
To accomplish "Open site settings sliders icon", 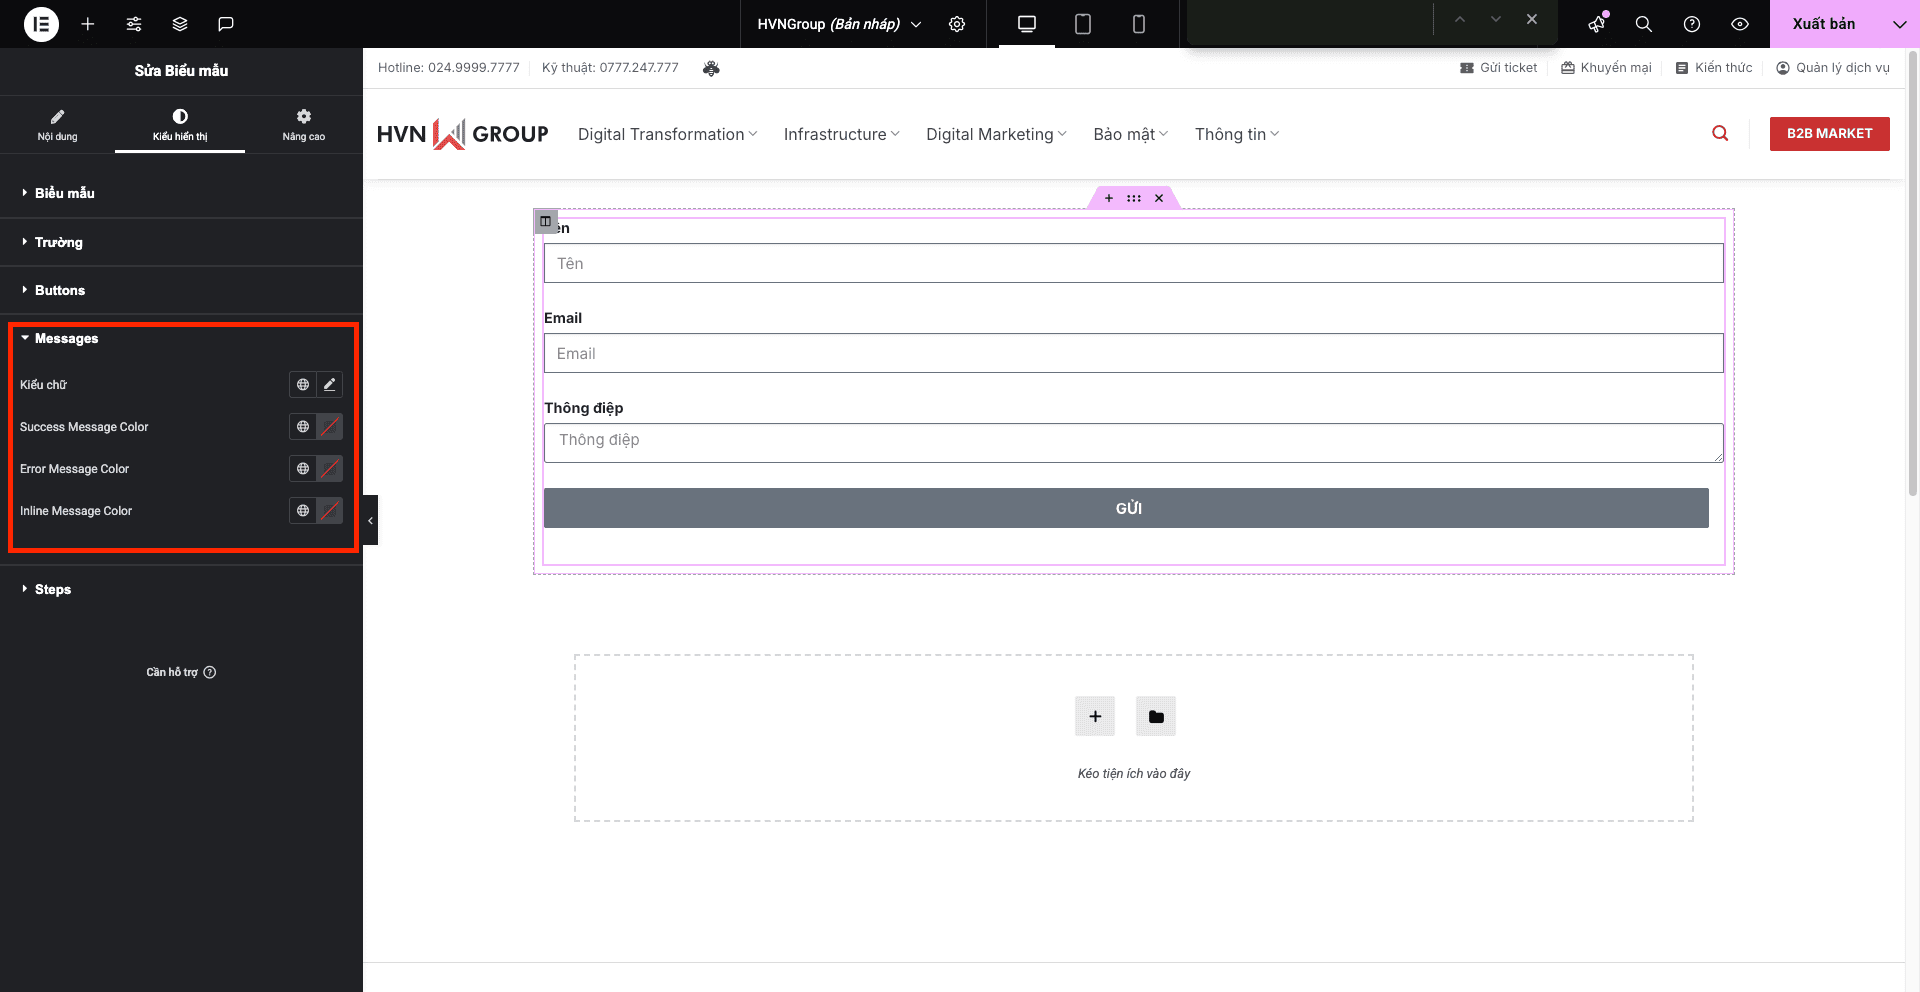I will pos(134,24).
